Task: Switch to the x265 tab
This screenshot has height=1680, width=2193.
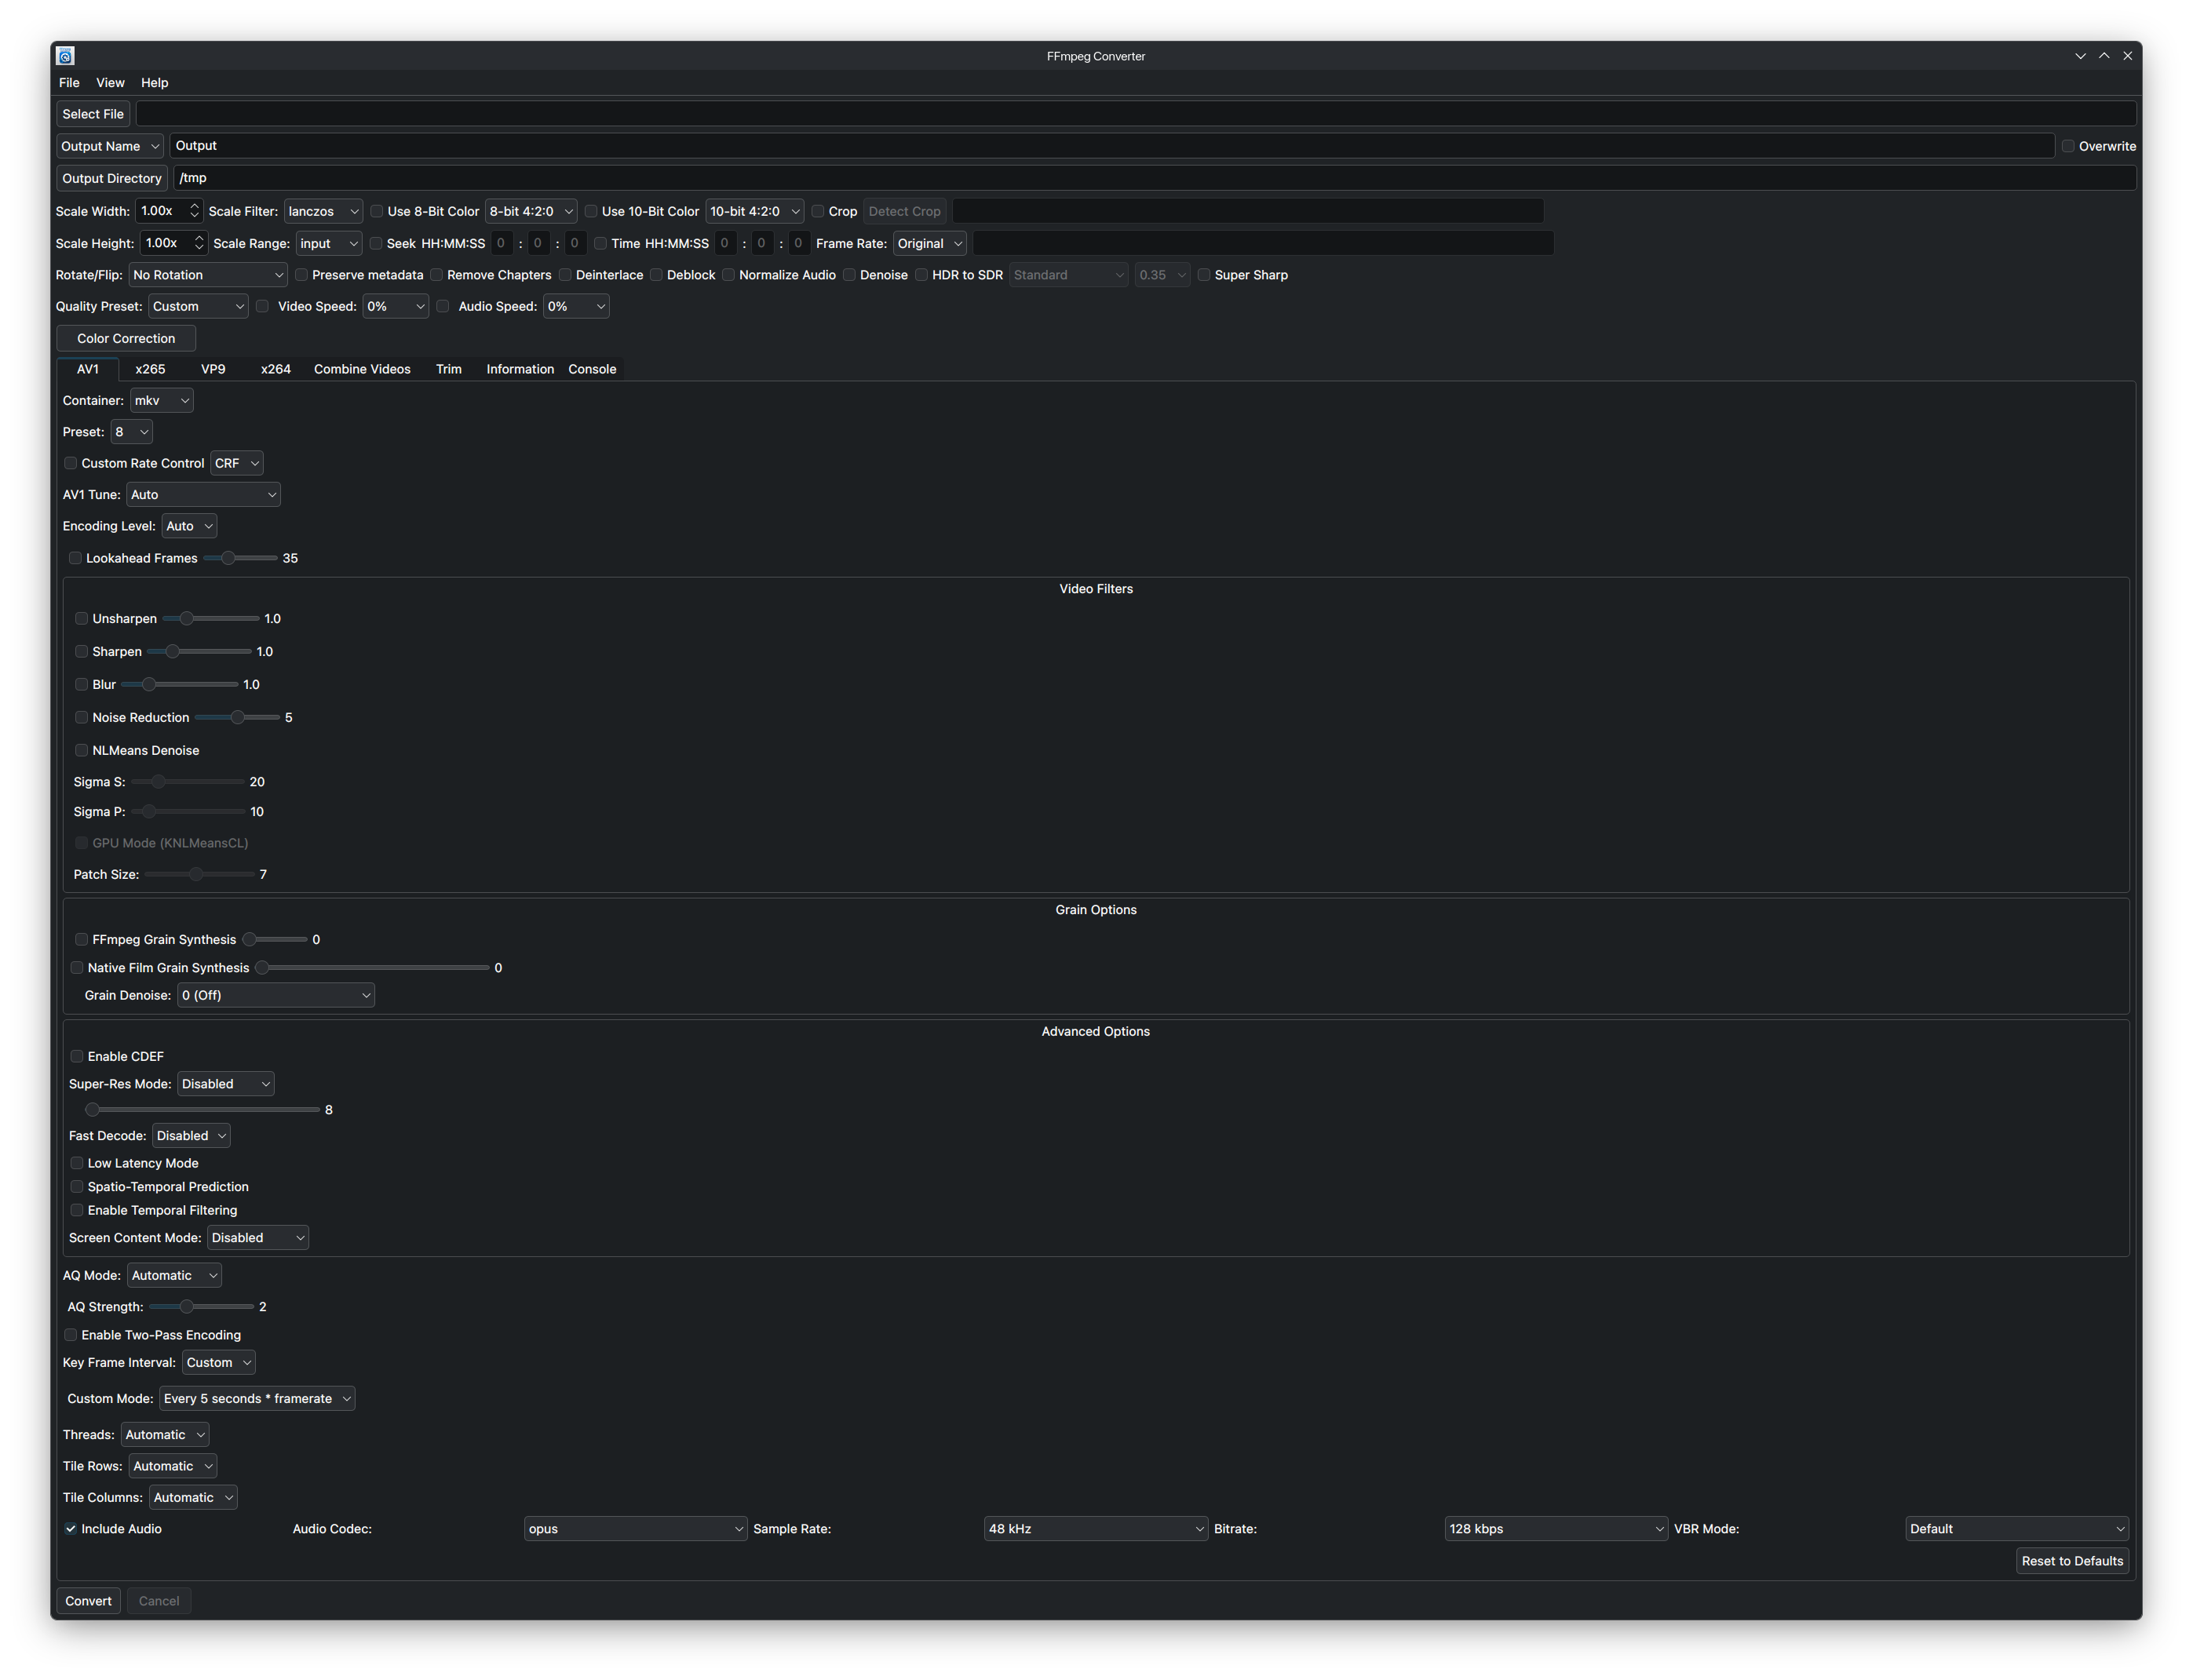Action: point(150,369)
